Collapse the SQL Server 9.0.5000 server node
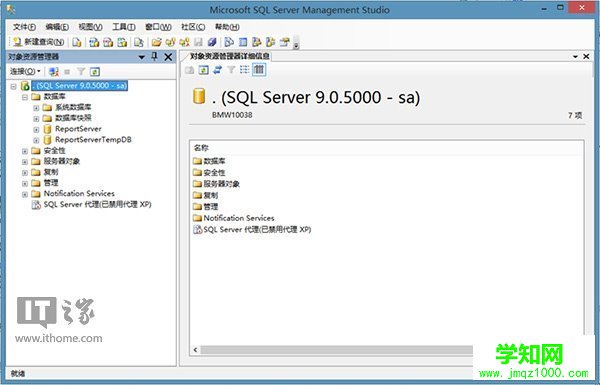 point(13,86)
